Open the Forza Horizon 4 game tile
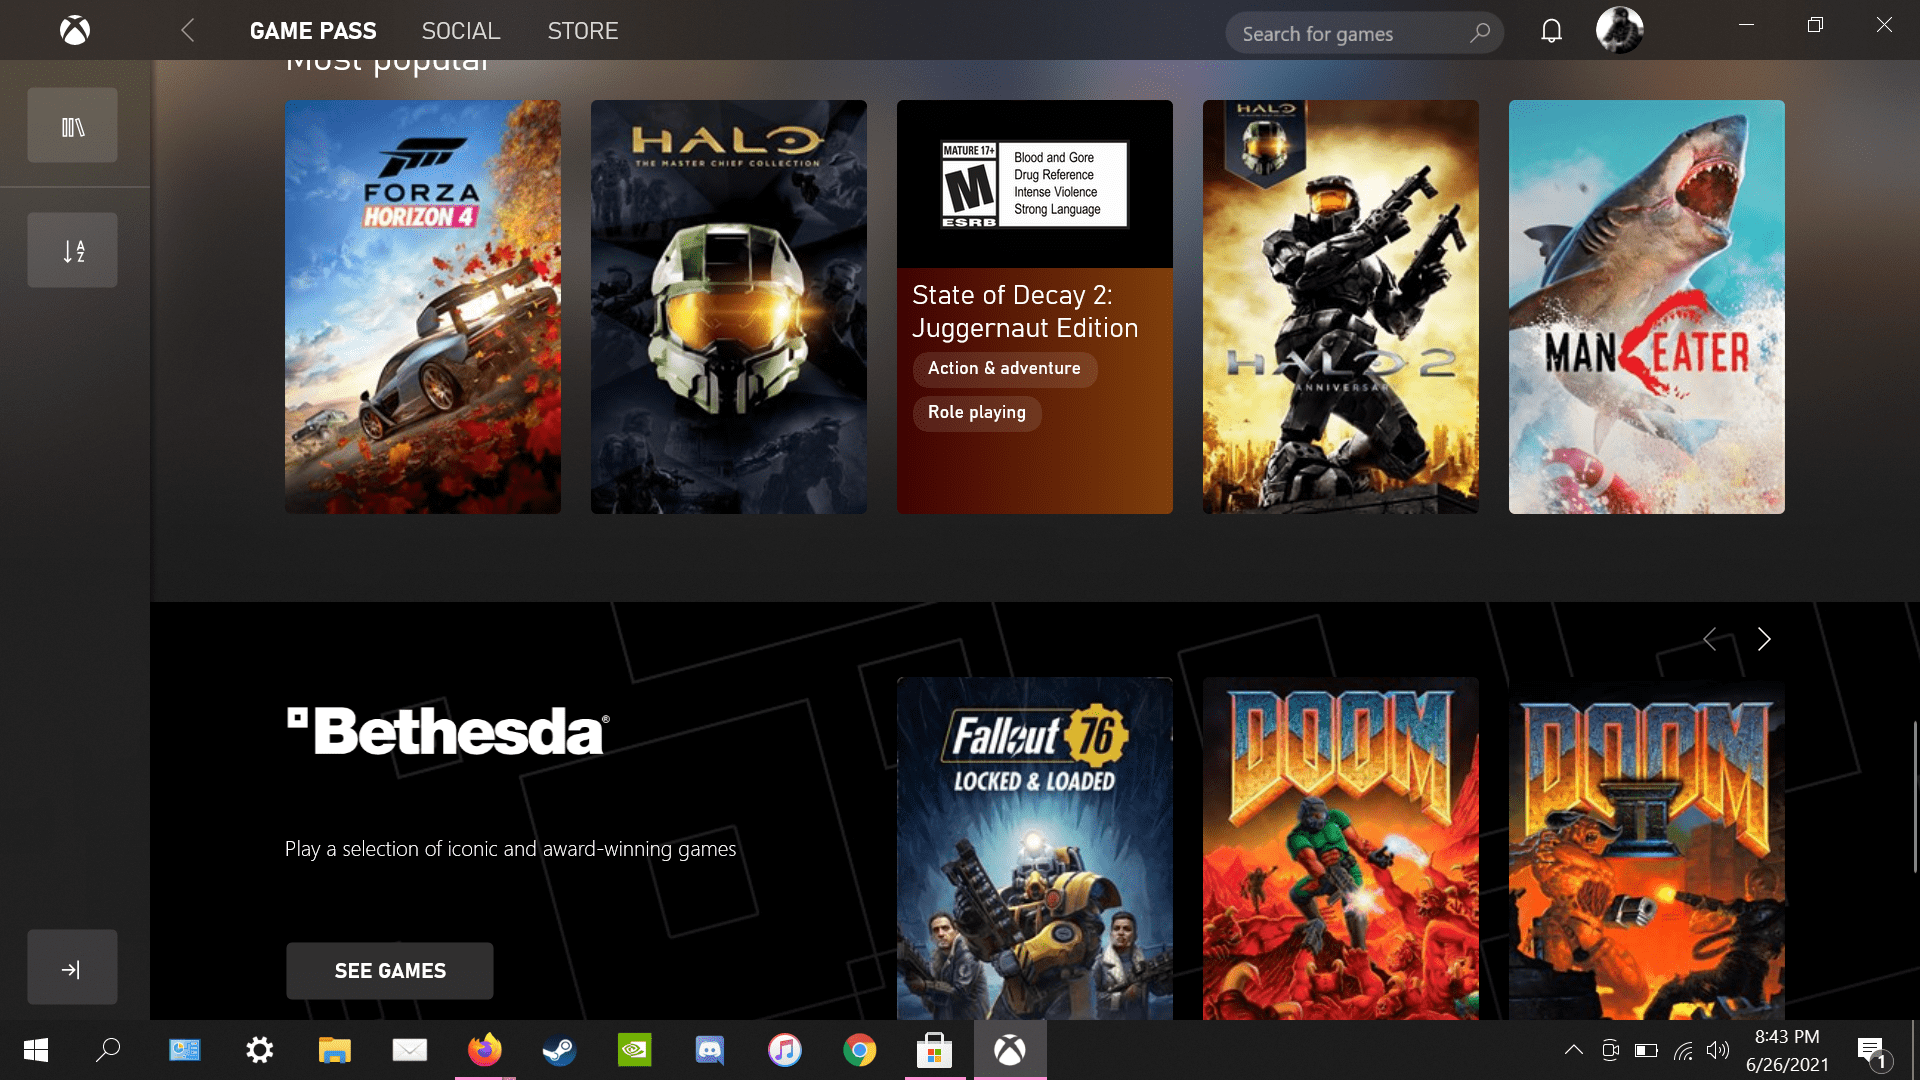The width and height of the screenshot is (1920, 1080). click(x=423, y=307)
